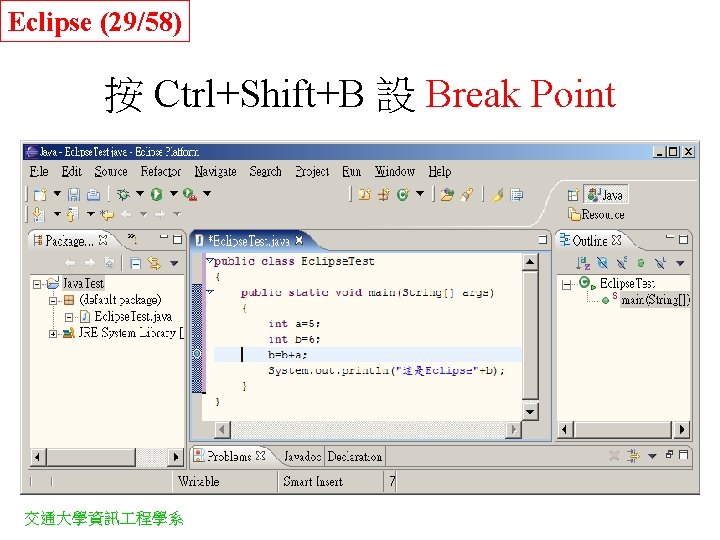
Task: Minimize the Outline view
Action: tap(670, 237)
